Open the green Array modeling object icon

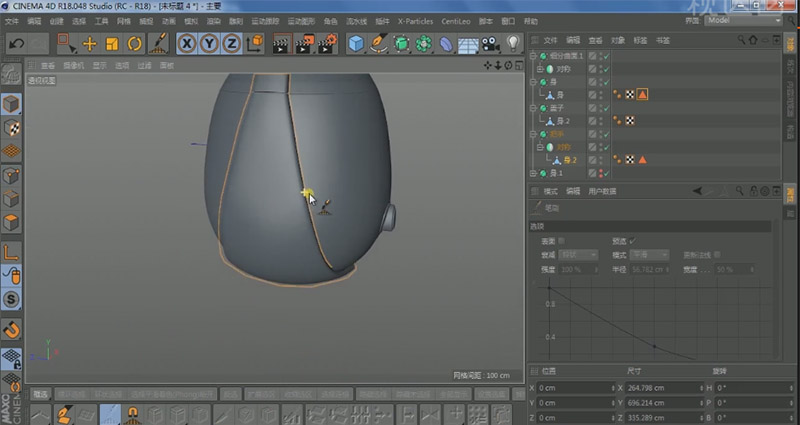(423, 44)
